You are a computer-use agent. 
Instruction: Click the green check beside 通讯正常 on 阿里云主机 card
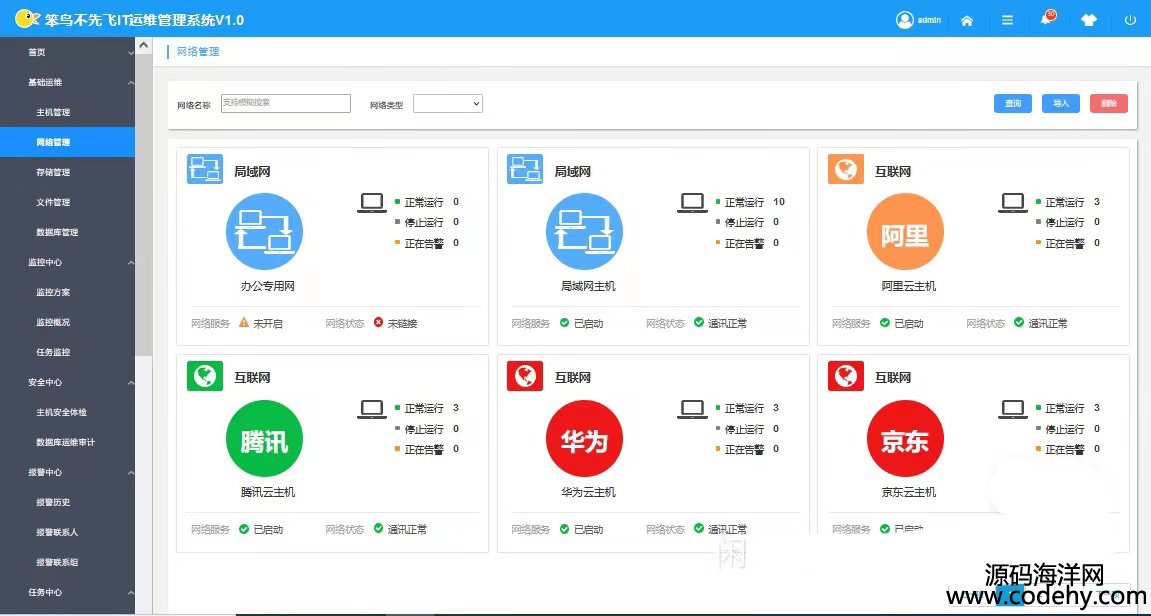pyautogui.click(x=1019, y=322)
